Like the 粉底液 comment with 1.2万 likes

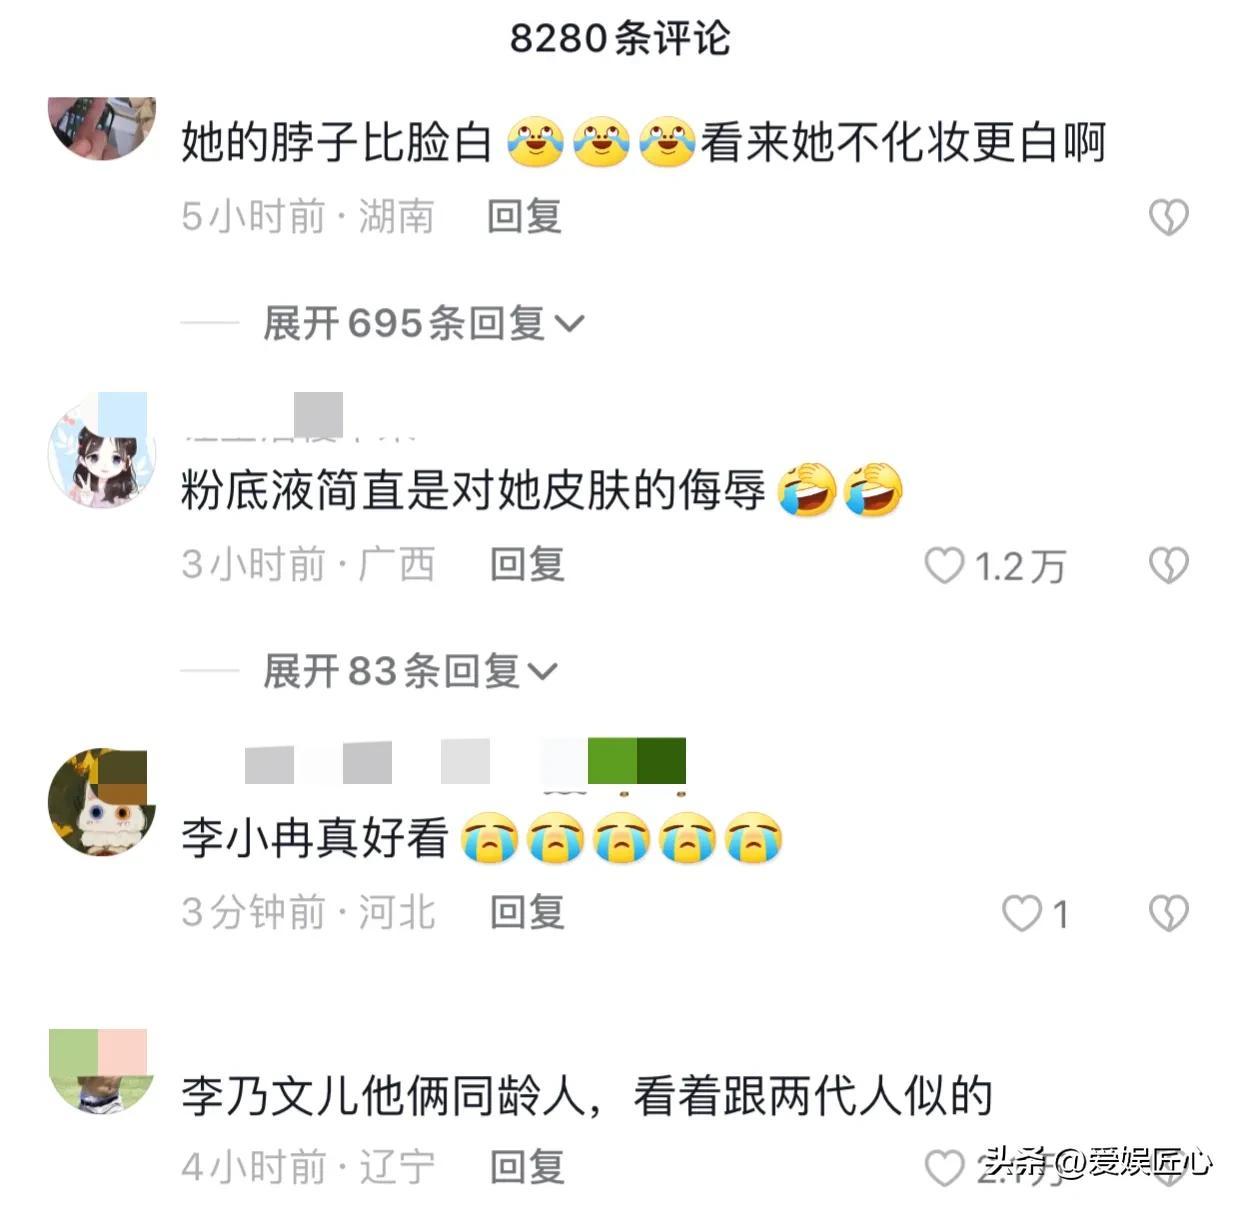(943, 565)
